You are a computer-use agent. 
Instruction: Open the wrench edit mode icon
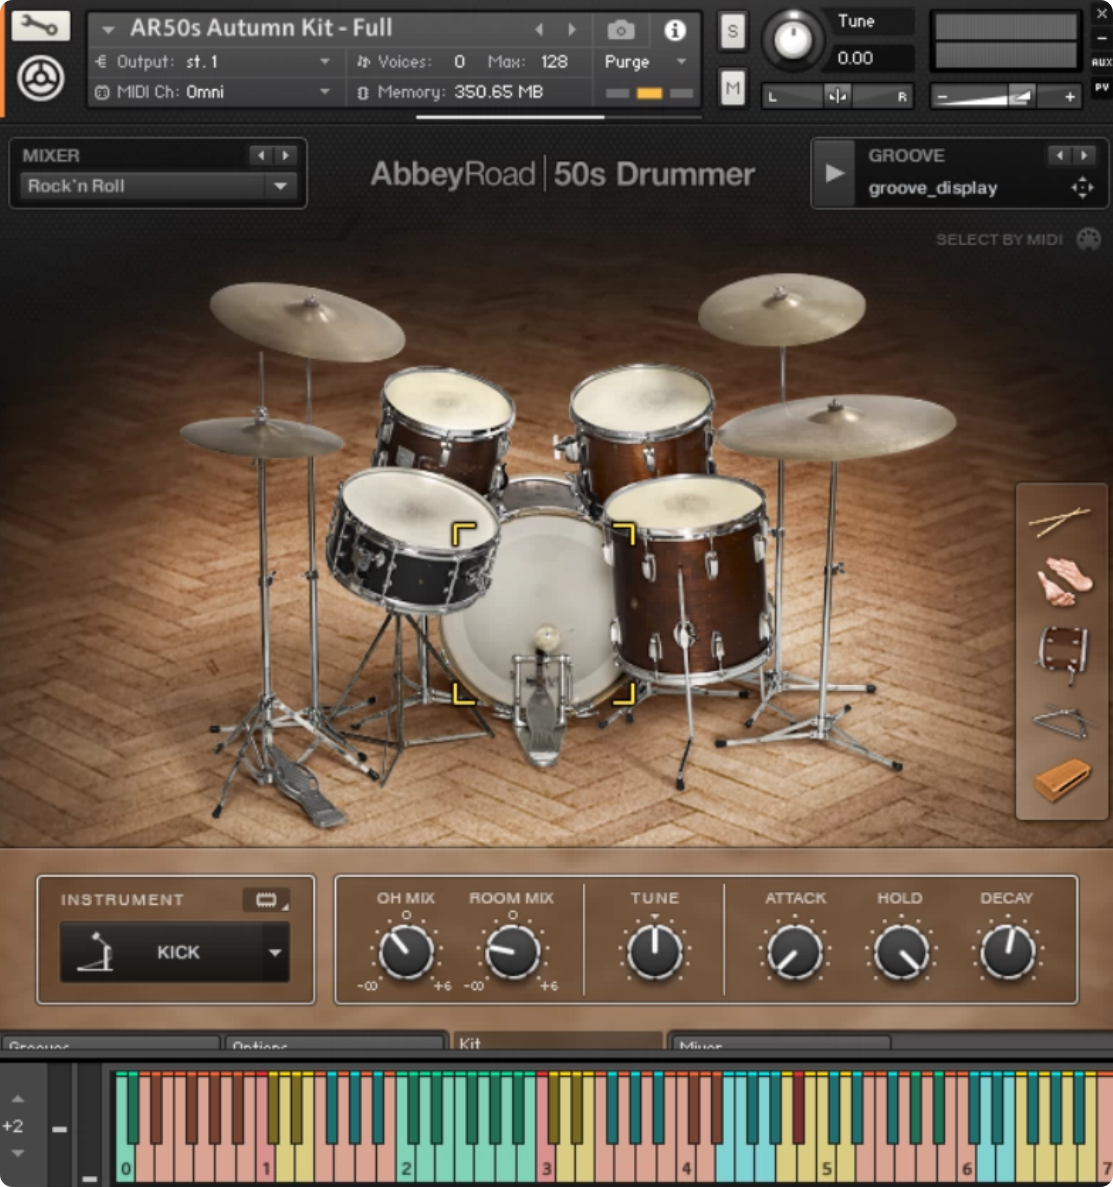pos(40,26)
